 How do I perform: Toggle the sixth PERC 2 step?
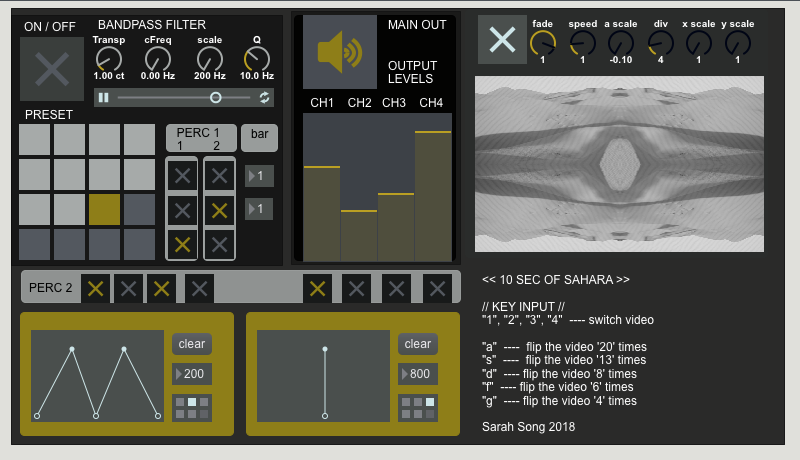(x=357, y=289)
